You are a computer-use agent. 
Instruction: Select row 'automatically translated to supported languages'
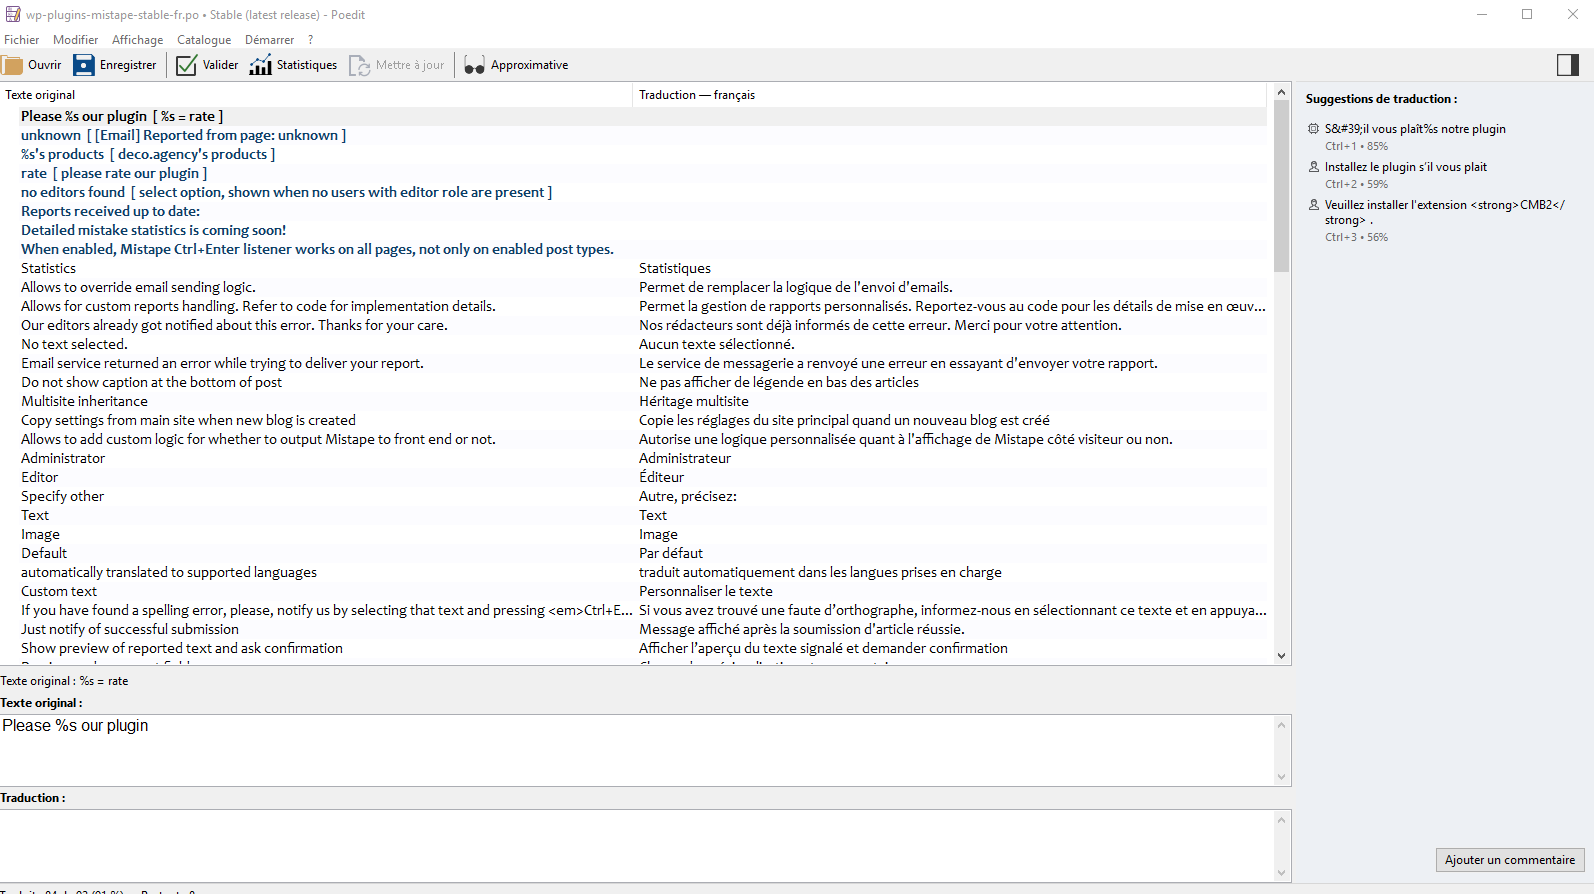click(635, 572)
